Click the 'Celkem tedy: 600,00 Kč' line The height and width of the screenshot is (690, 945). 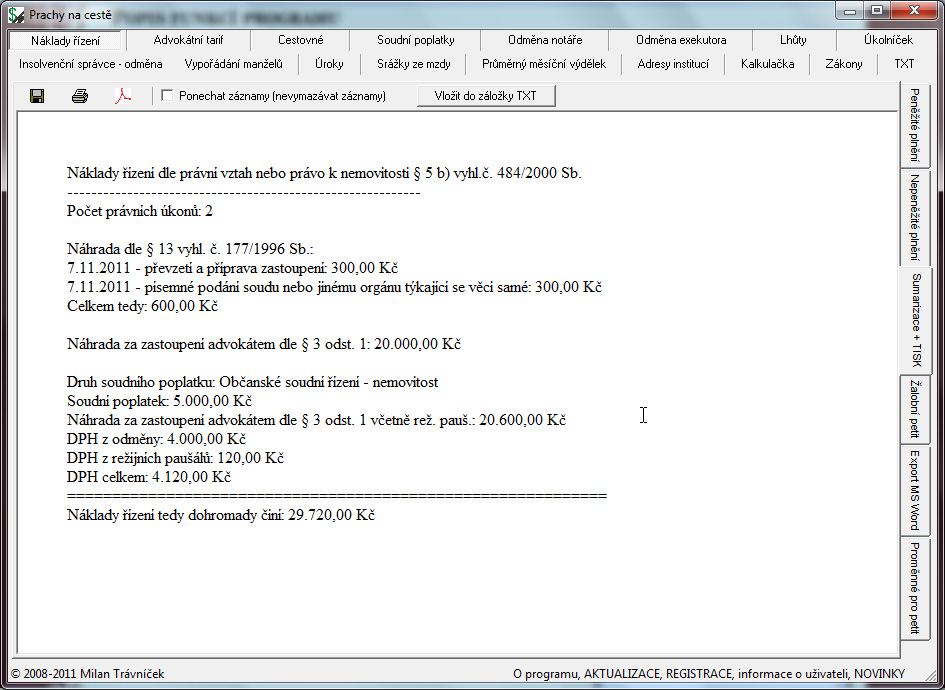142,306
